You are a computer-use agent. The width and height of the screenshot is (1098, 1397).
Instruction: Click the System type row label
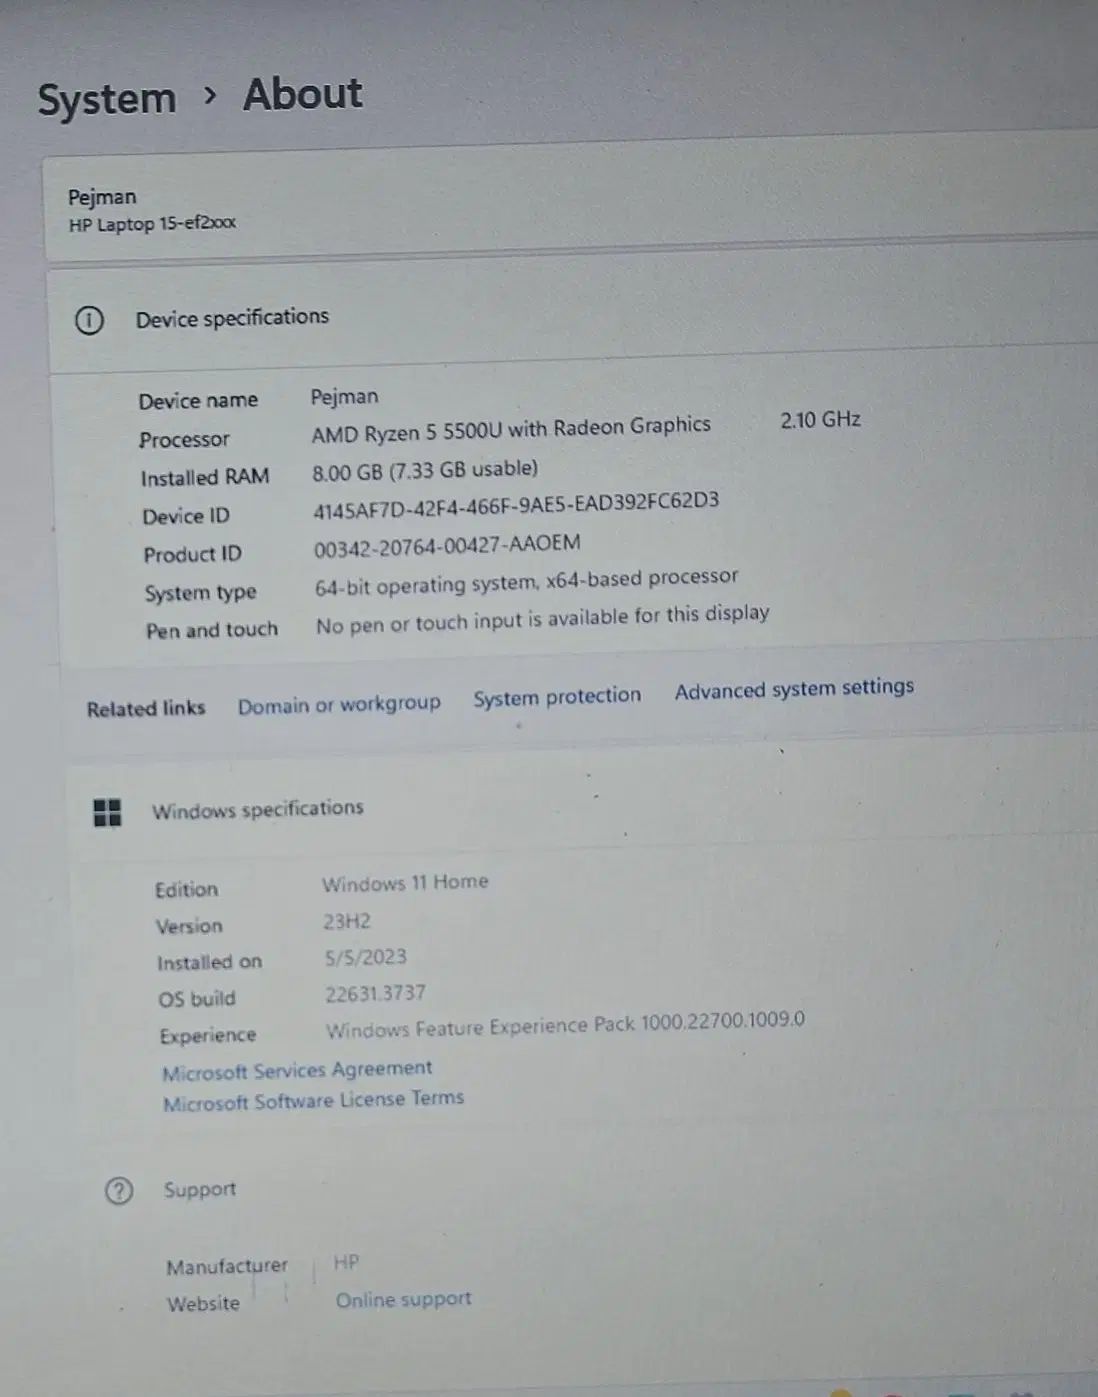(200, 593)
